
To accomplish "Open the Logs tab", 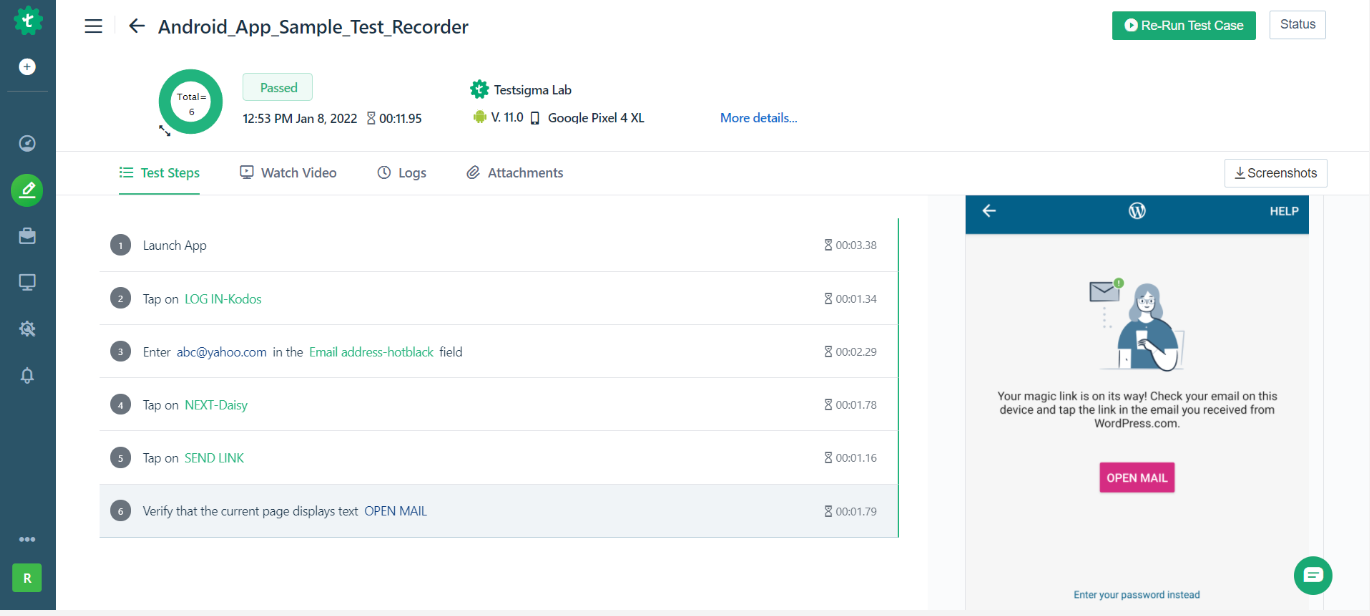I will coord(402,173).
